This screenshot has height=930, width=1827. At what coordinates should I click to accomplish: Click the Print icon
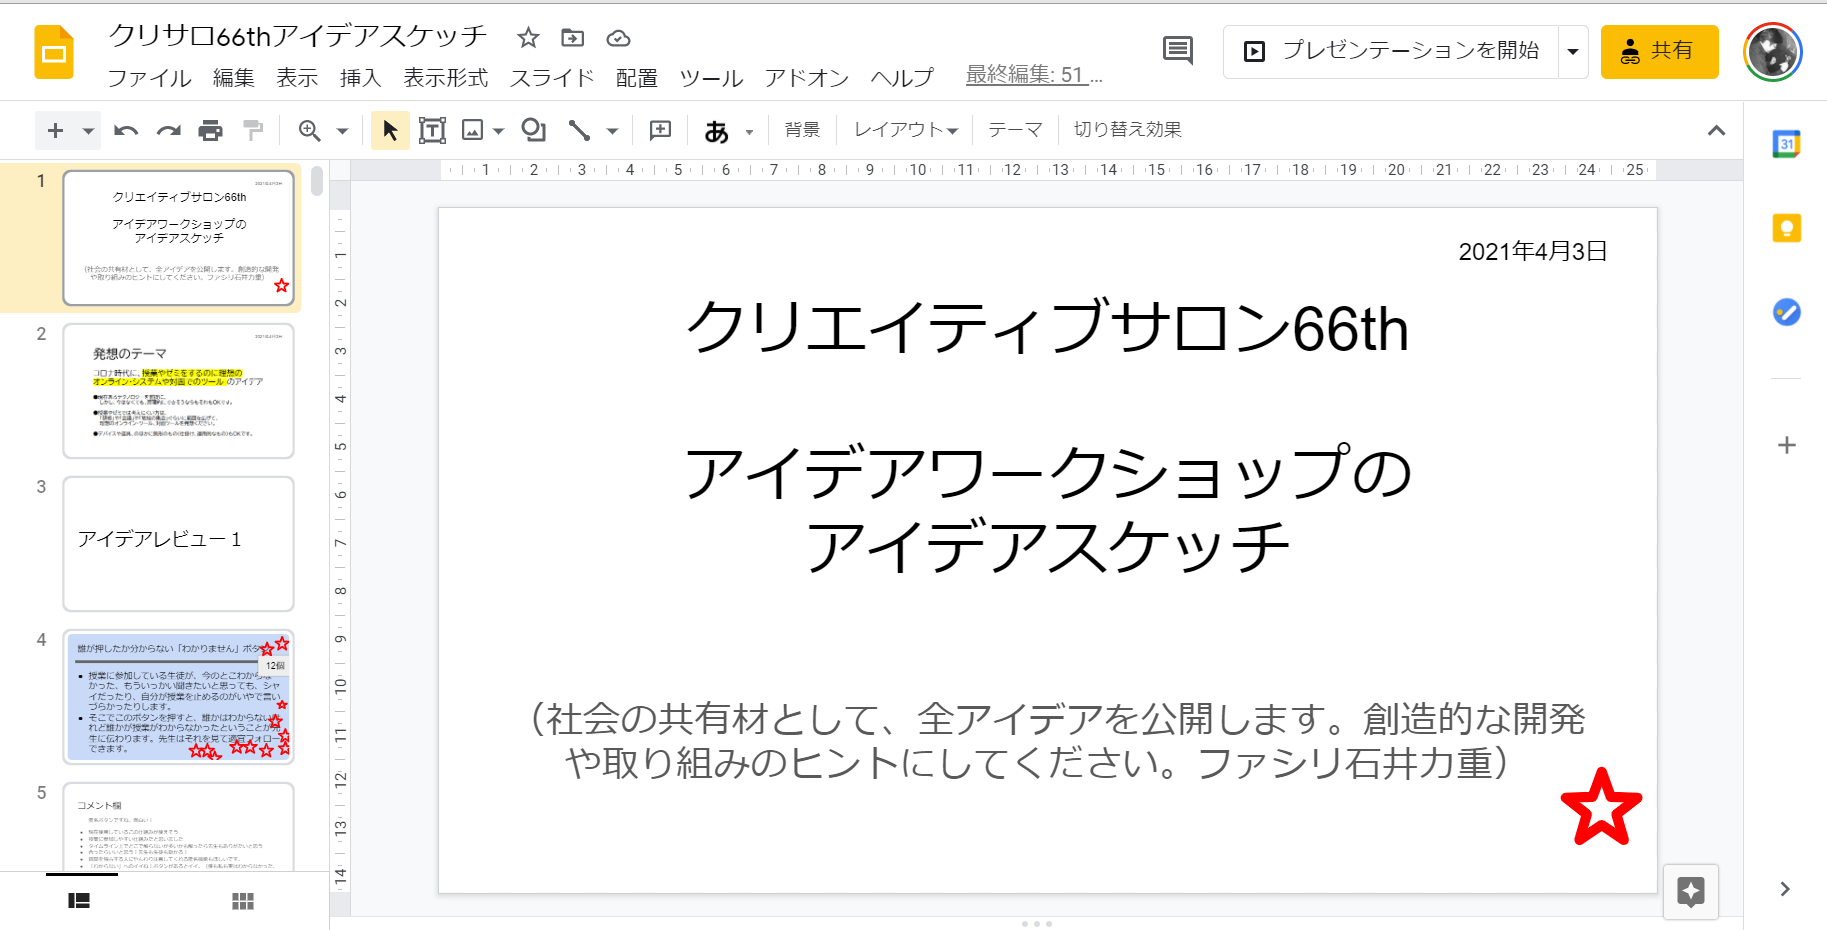tap(210, 130)
